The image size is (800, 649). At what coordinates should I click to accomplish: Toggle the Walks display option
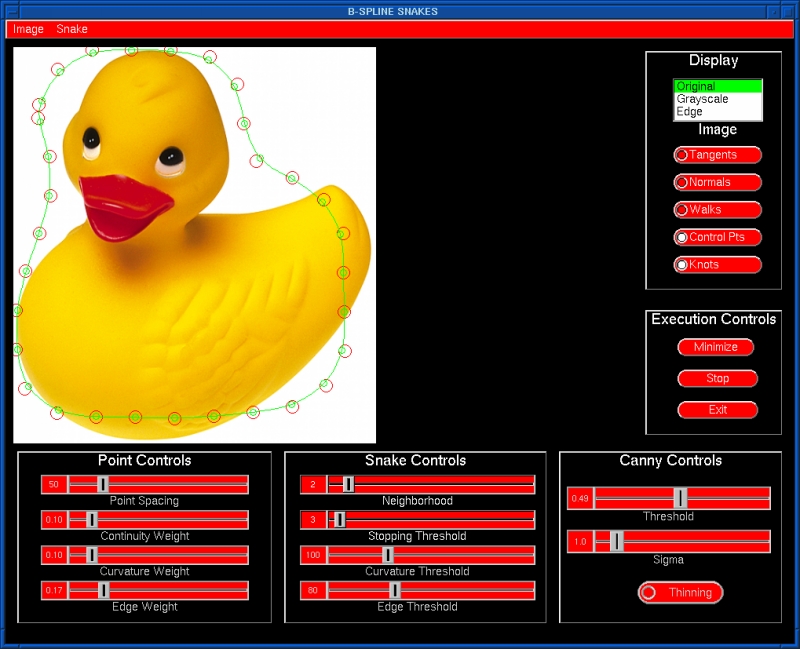(717, 210)
